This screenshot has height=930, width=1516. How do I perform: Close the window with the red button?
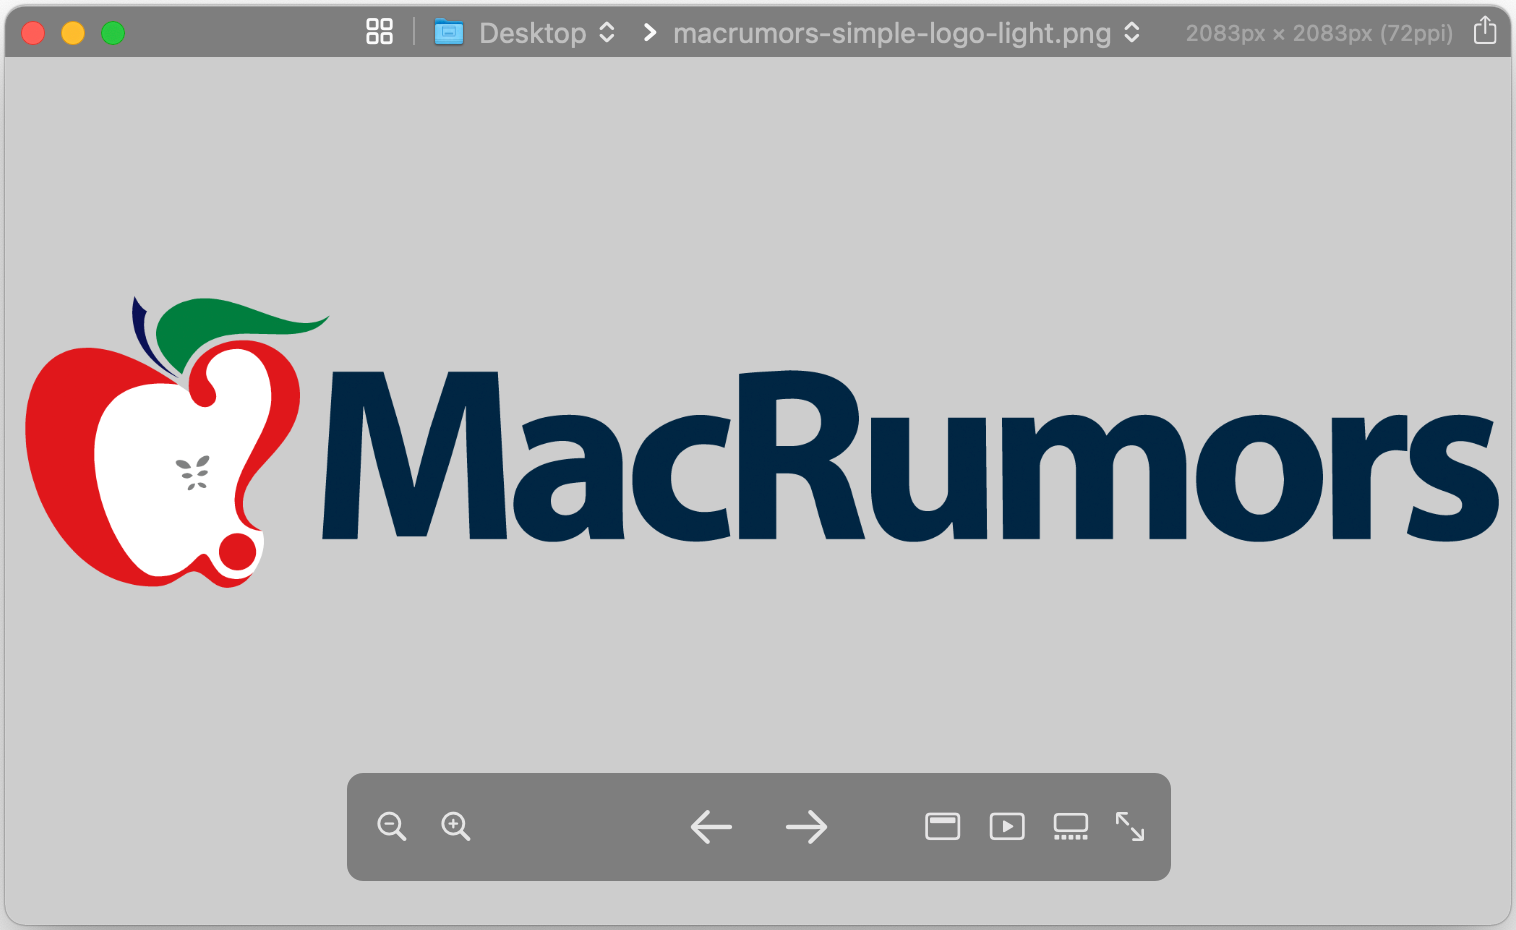pyautogui.click(x=33, y=33)
